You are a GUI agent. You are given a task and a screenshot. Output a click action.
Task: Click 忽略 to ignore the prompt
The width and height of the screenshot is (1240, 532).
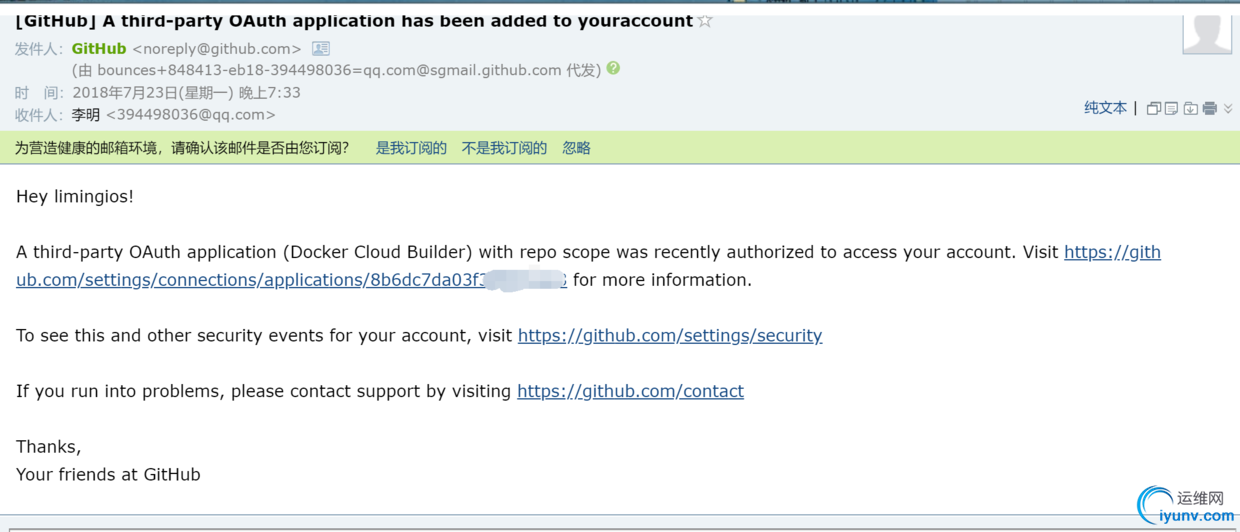[x=576, y=148]
